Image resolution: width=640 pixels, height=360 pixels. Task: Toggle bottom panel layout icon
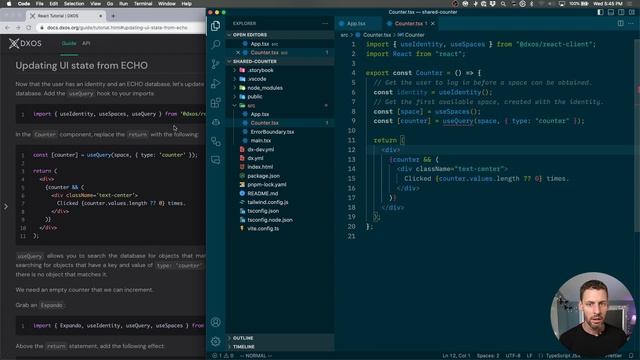[x=611, y=12]
